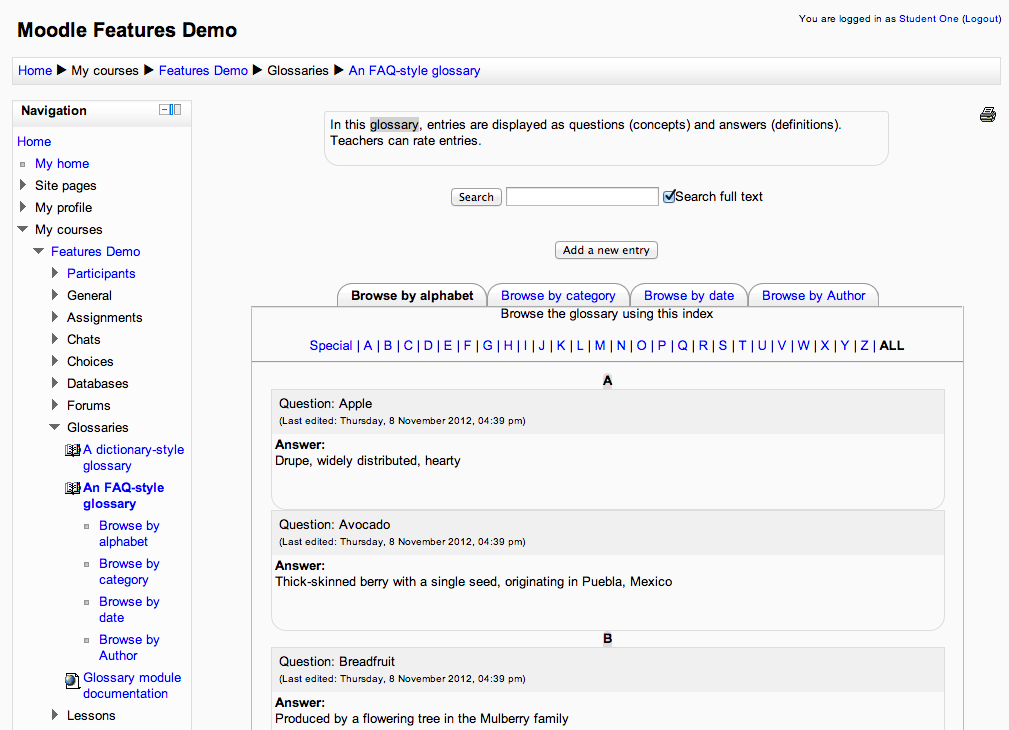Open Features Demo in the breadcrumb

[x=203, y=71]
